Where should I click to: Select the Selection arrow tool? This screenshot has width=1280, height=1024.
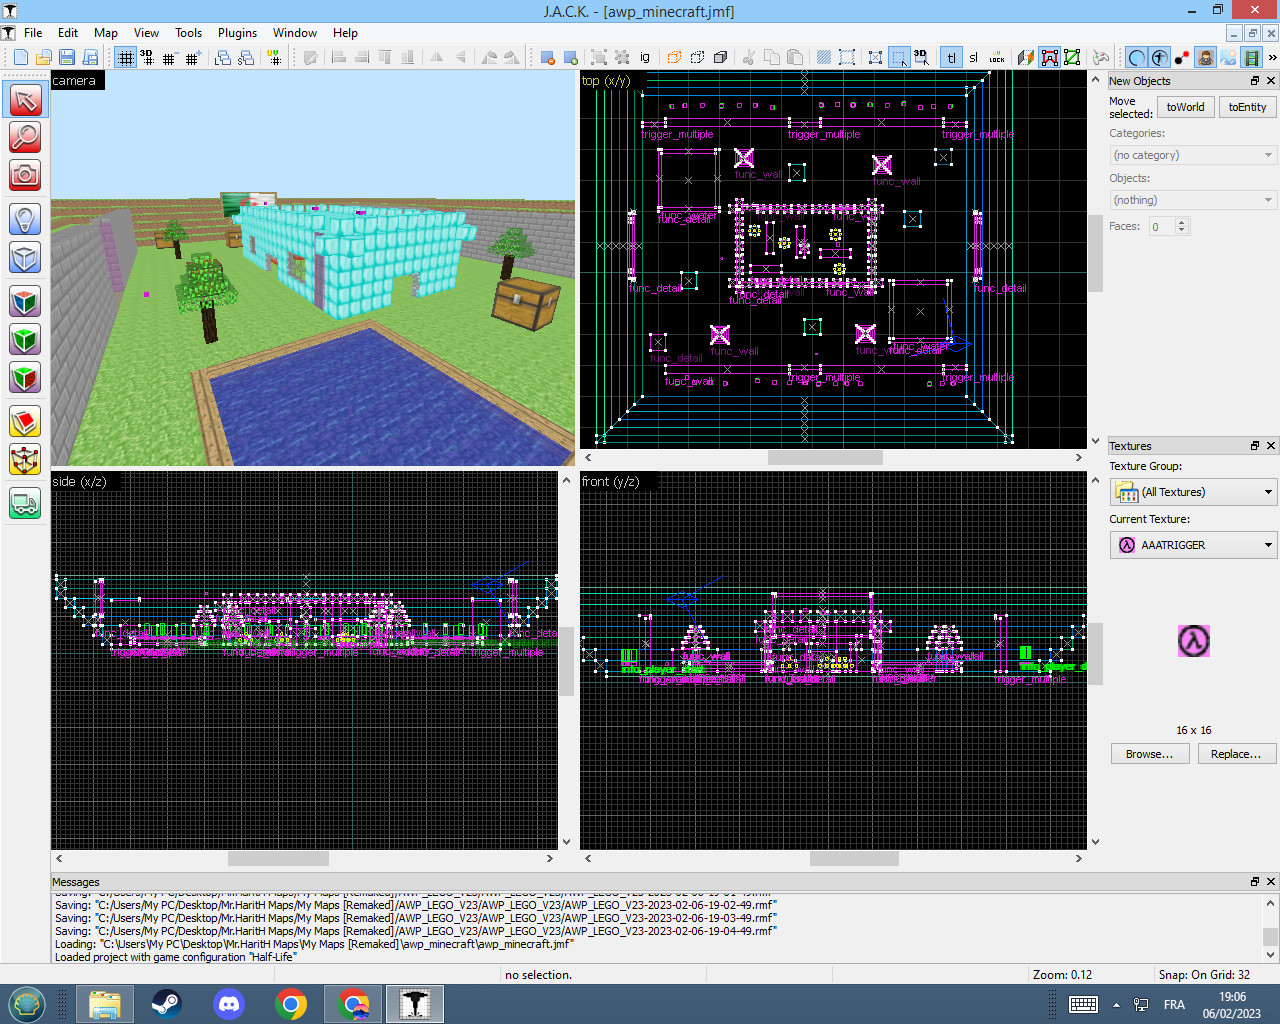[x=25, y=99]
